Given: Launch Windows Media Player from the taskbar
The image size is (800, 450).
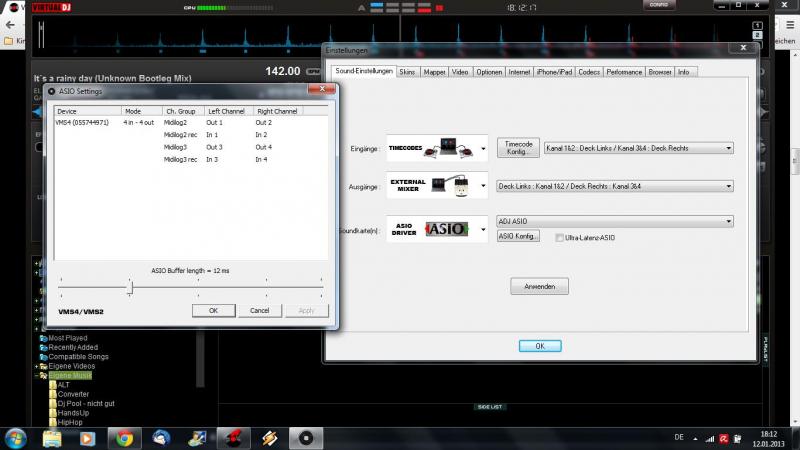Looking at the screenshot, I should point(87,438).
